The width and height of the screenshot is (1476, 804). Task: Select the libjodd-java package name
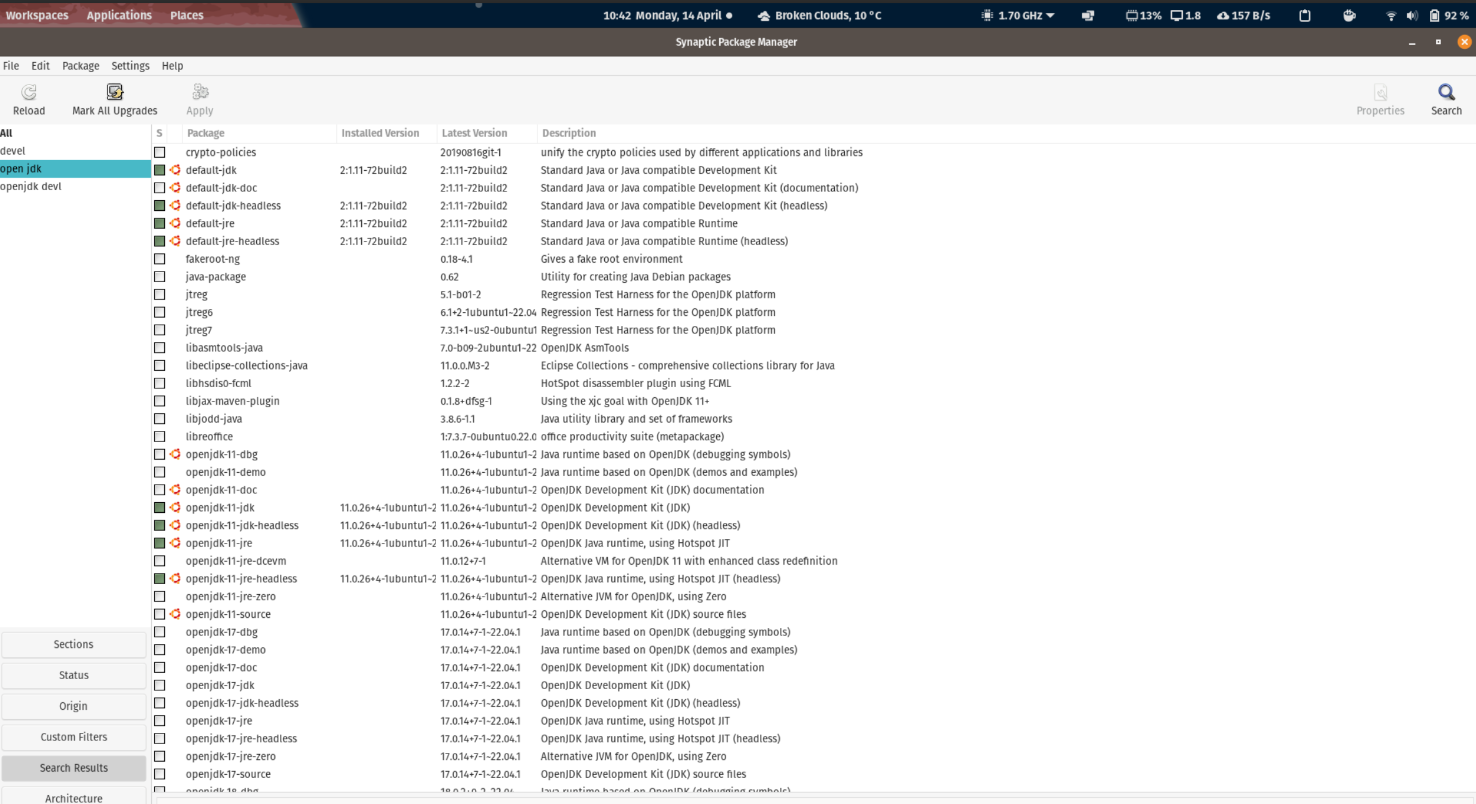pyautogui.click(x=214, y=419)
